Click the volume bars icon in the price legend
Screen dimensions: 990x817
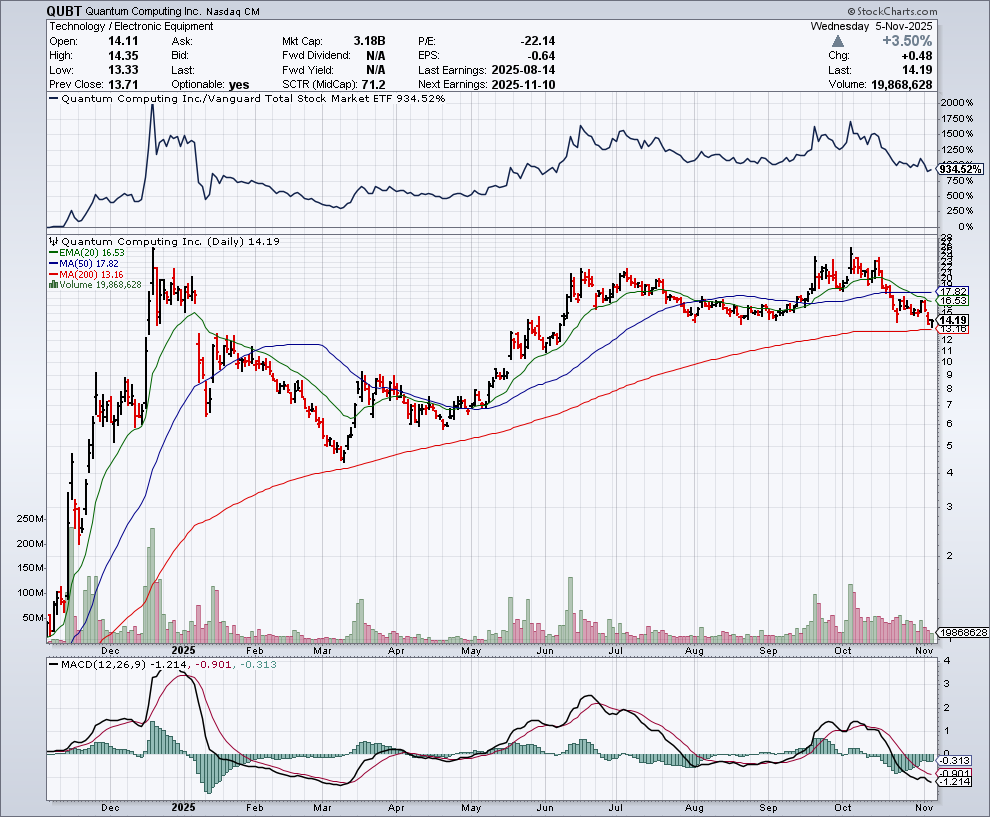[x=53, y=285]
